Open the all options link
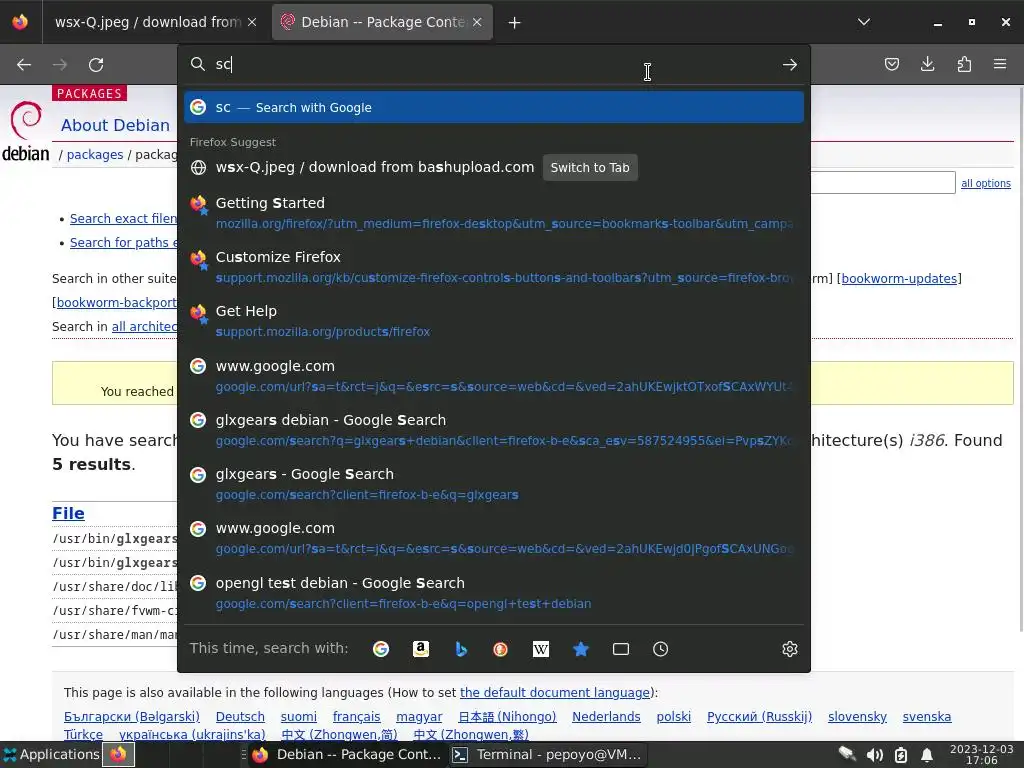Viewport: 1024px width, 768px height. (x=985, y=184)
